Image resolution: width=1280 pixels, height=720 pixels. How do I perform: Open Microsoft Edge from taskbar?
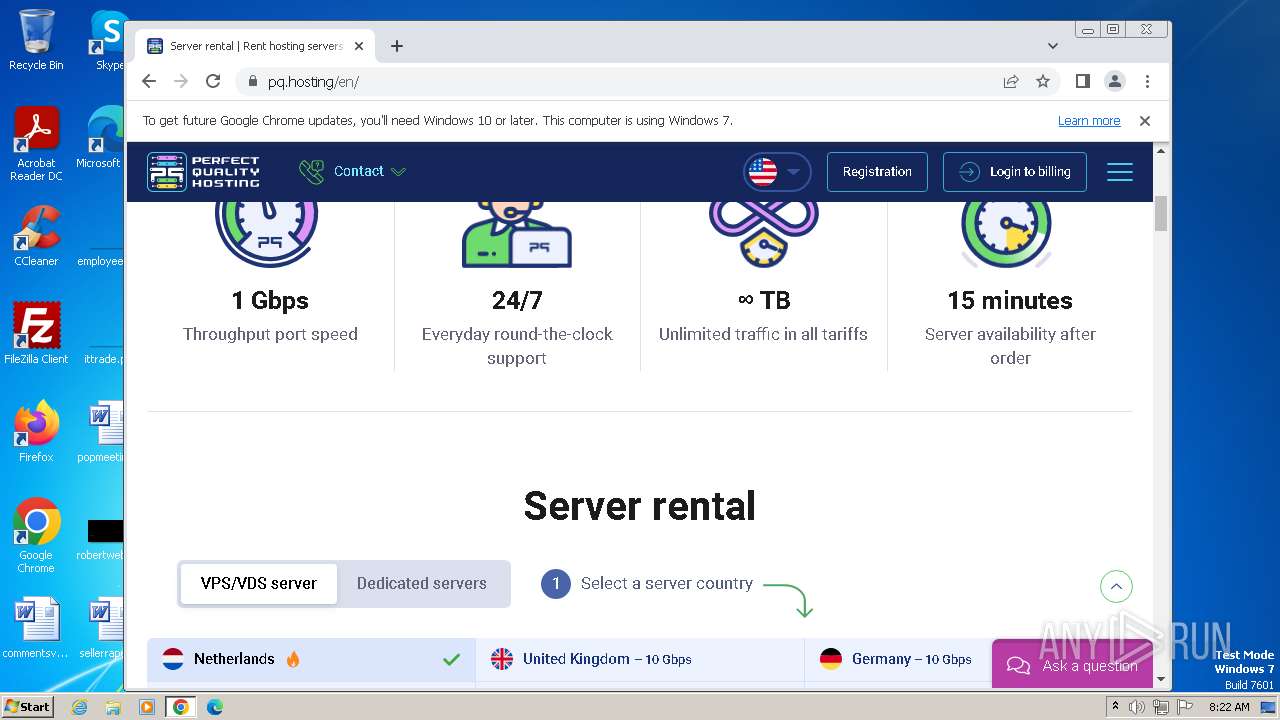click(215, 707)
